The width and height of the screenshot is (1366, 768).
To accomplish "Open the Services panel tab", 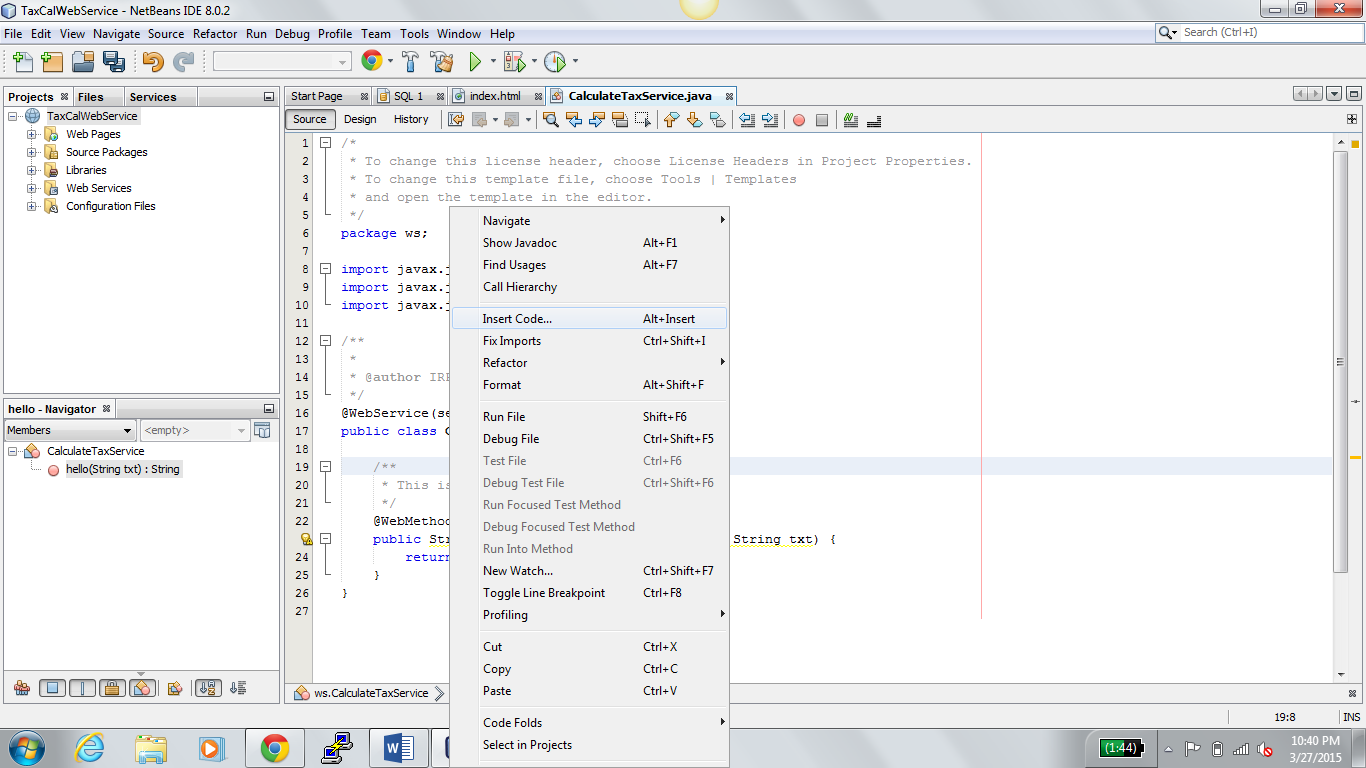I will pyautogui.click(x=153, y=97).
